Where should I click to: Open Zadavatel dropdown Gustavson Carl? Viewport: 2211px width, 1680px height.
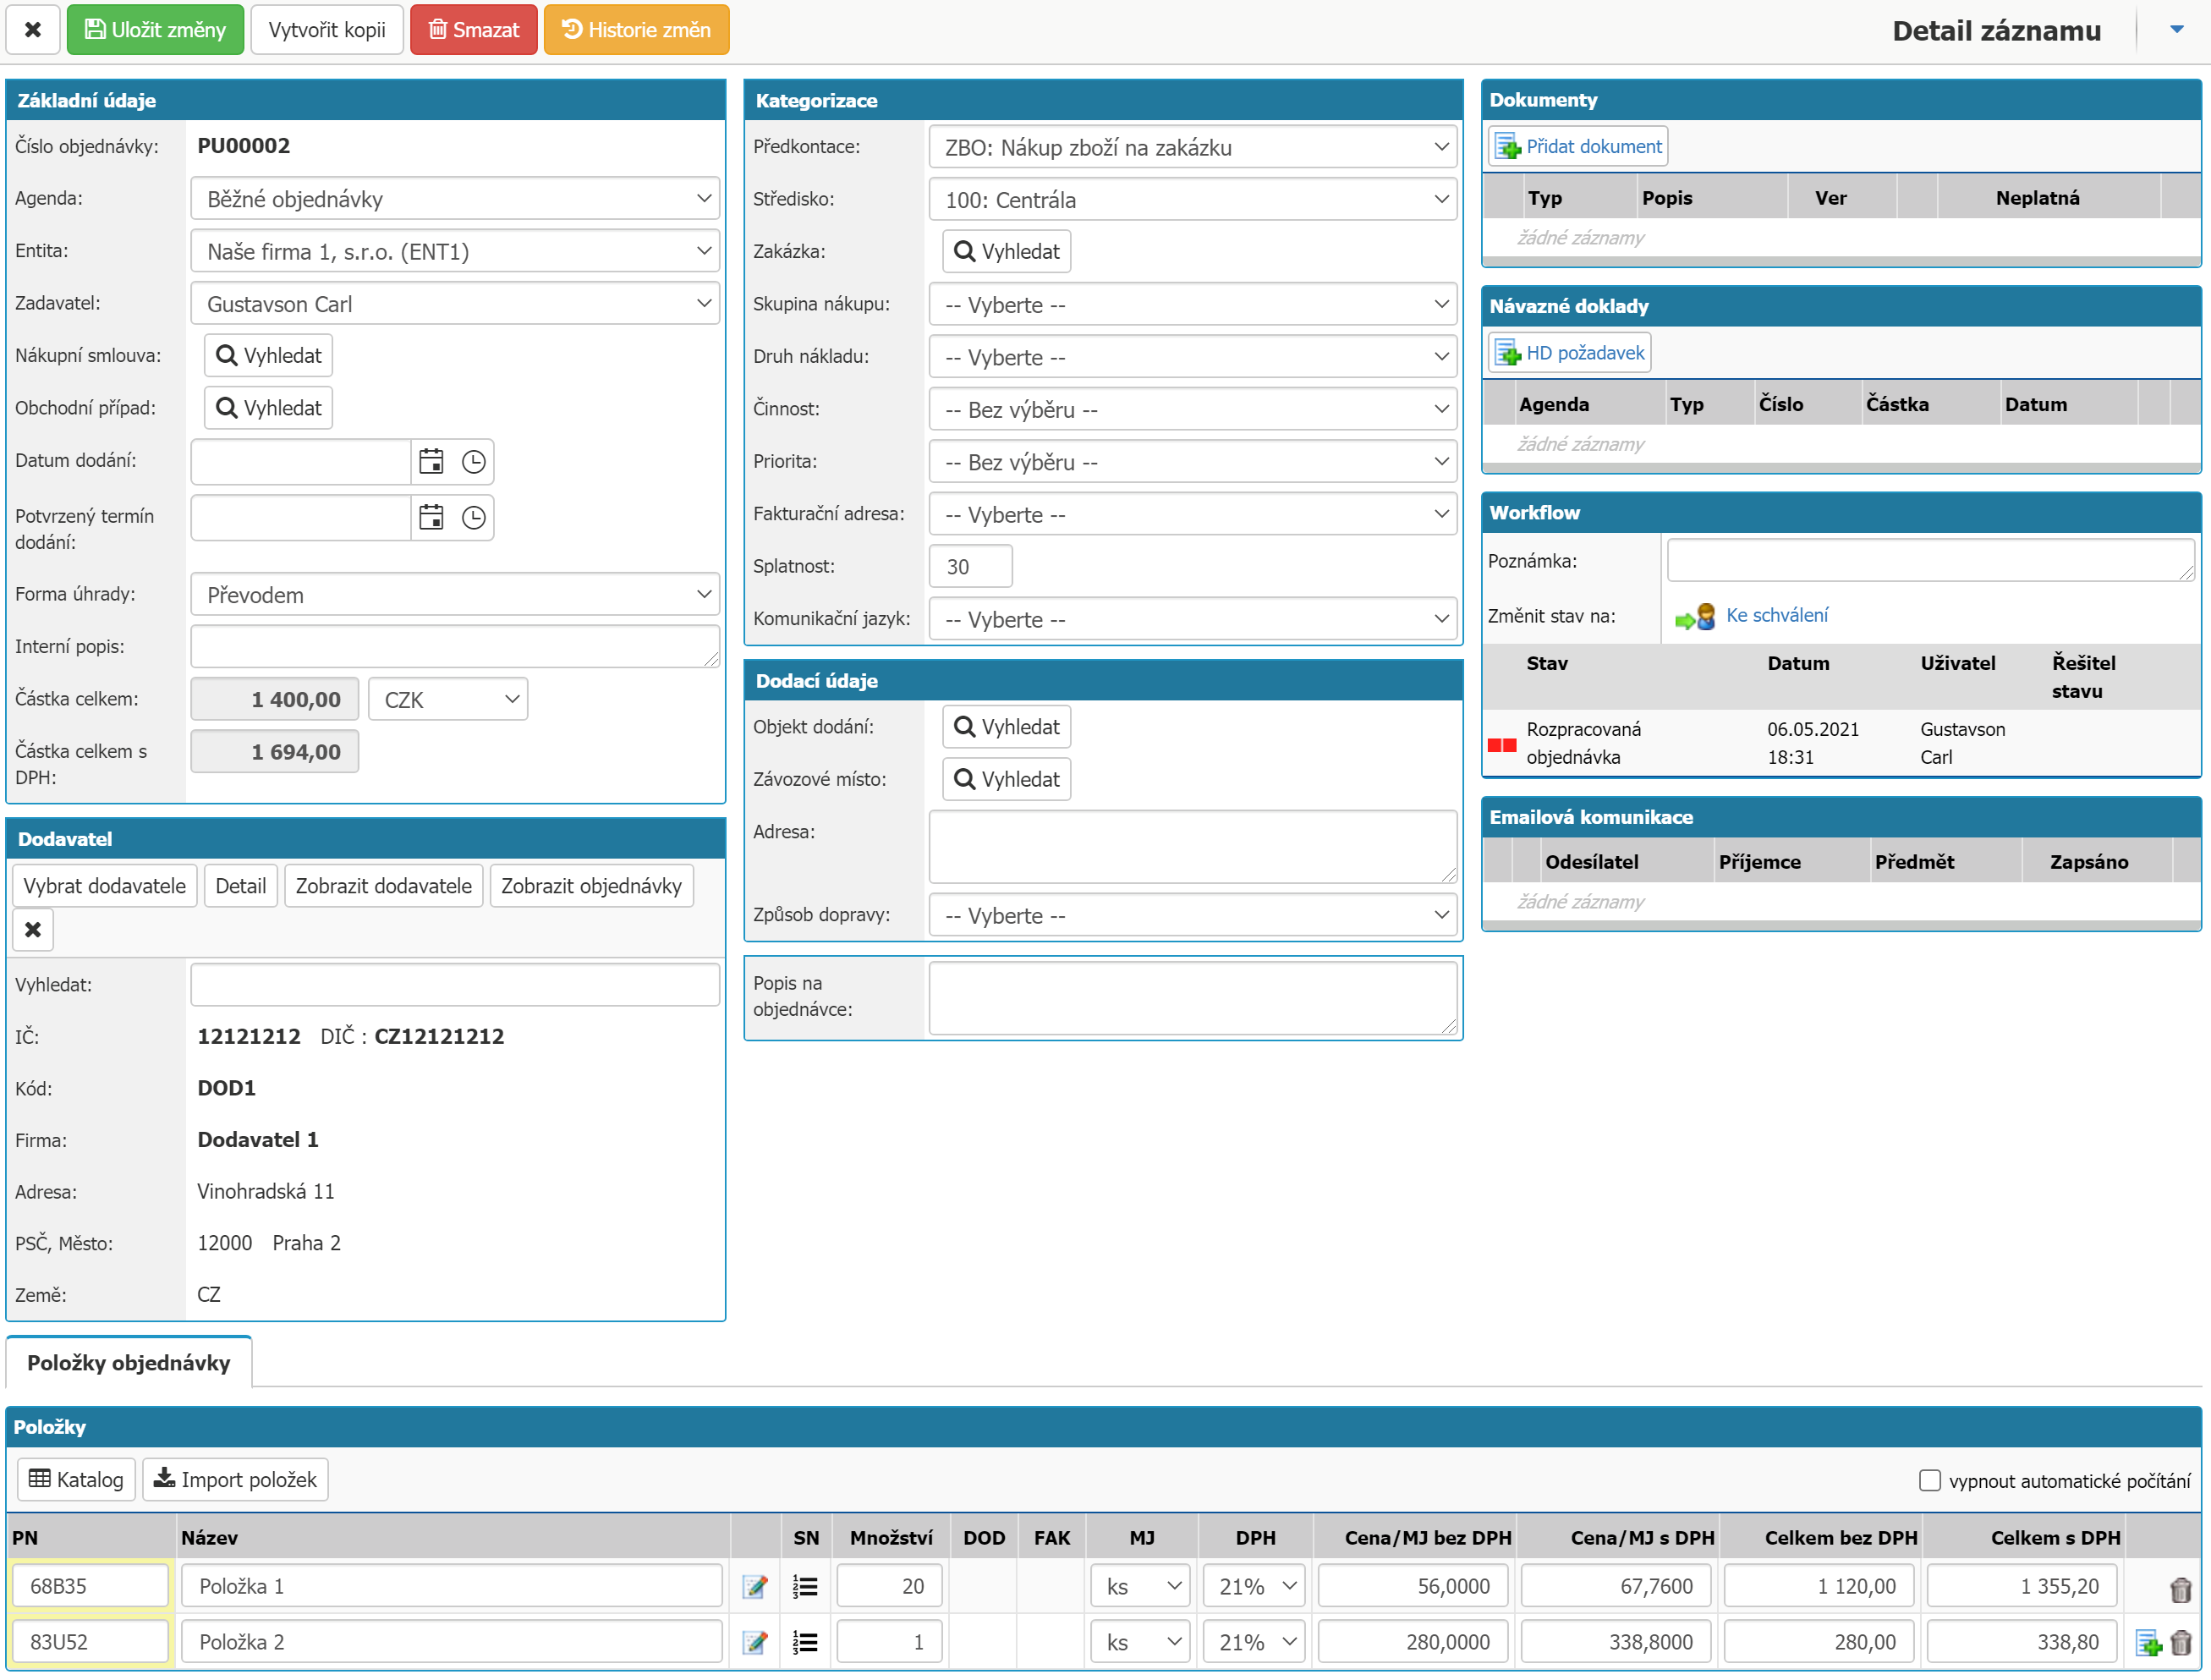coord(455,303)
